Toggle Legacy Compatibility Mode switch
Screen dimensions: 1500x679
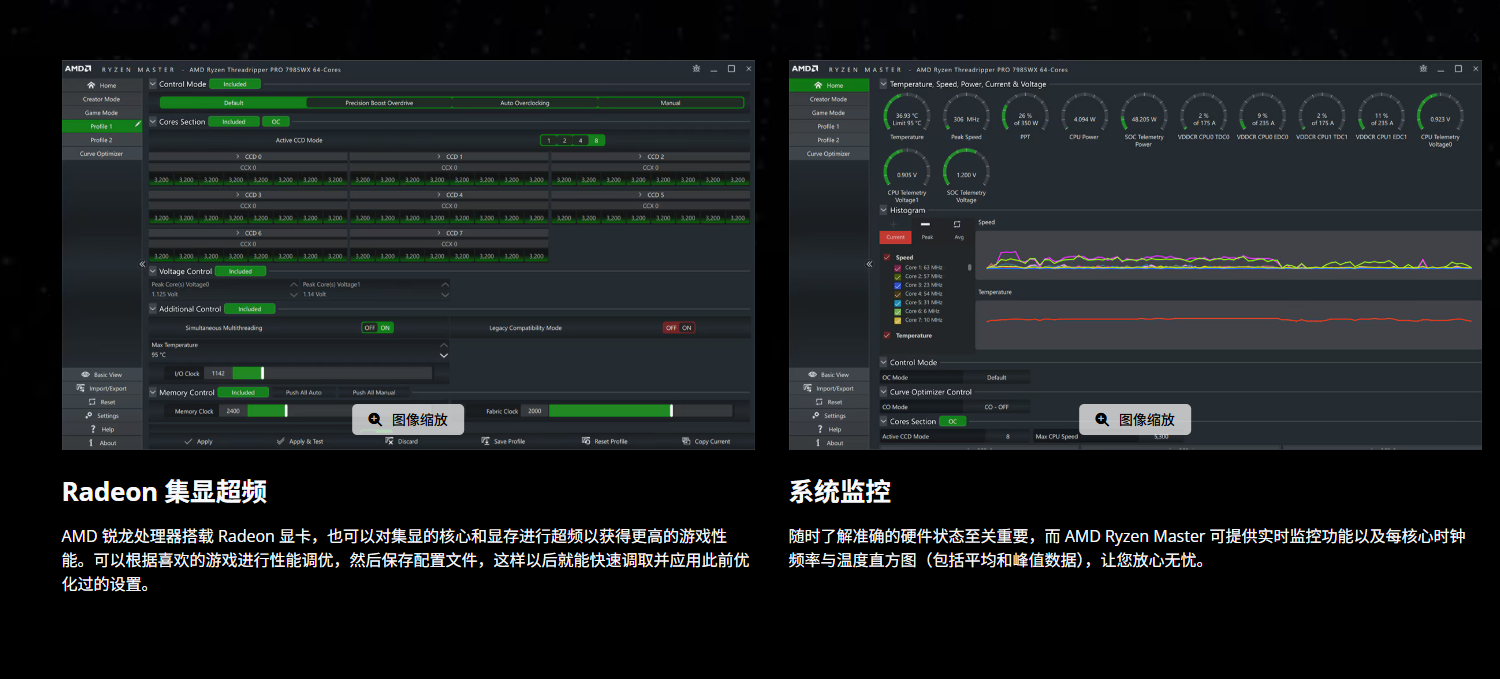click(679, 328)
